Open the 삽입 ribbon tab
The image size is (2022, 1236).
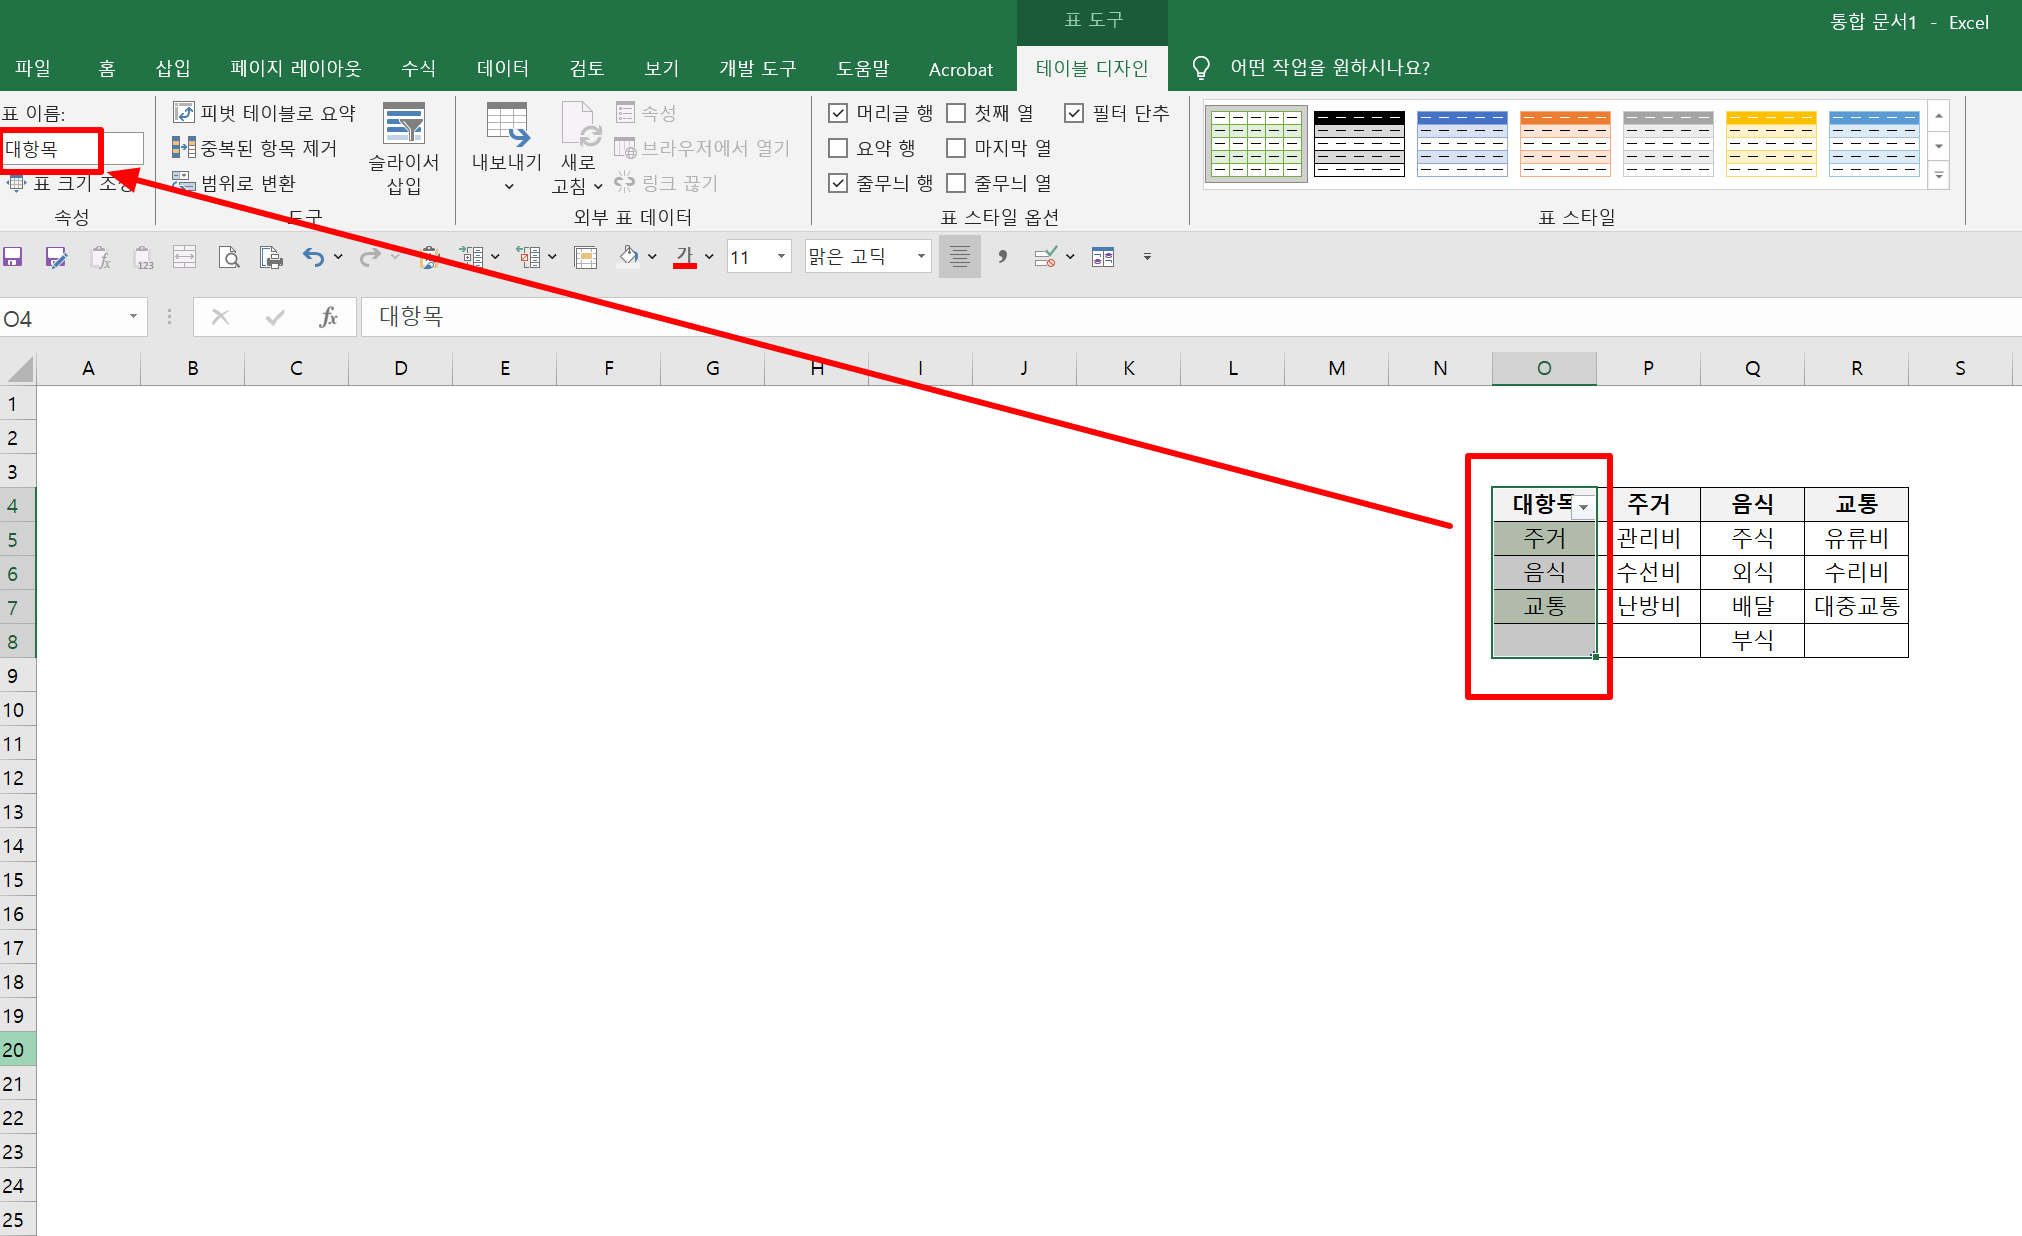[172, 68]
